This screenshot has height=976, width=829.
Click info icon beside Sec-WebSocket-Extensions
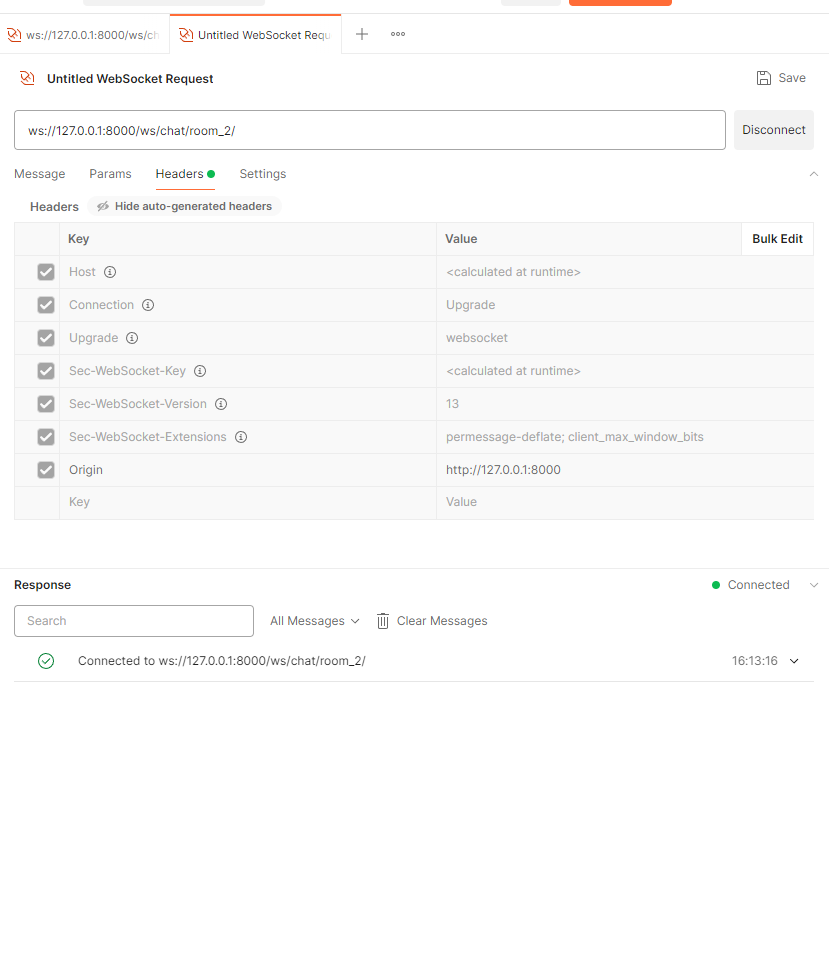(241, 437)
